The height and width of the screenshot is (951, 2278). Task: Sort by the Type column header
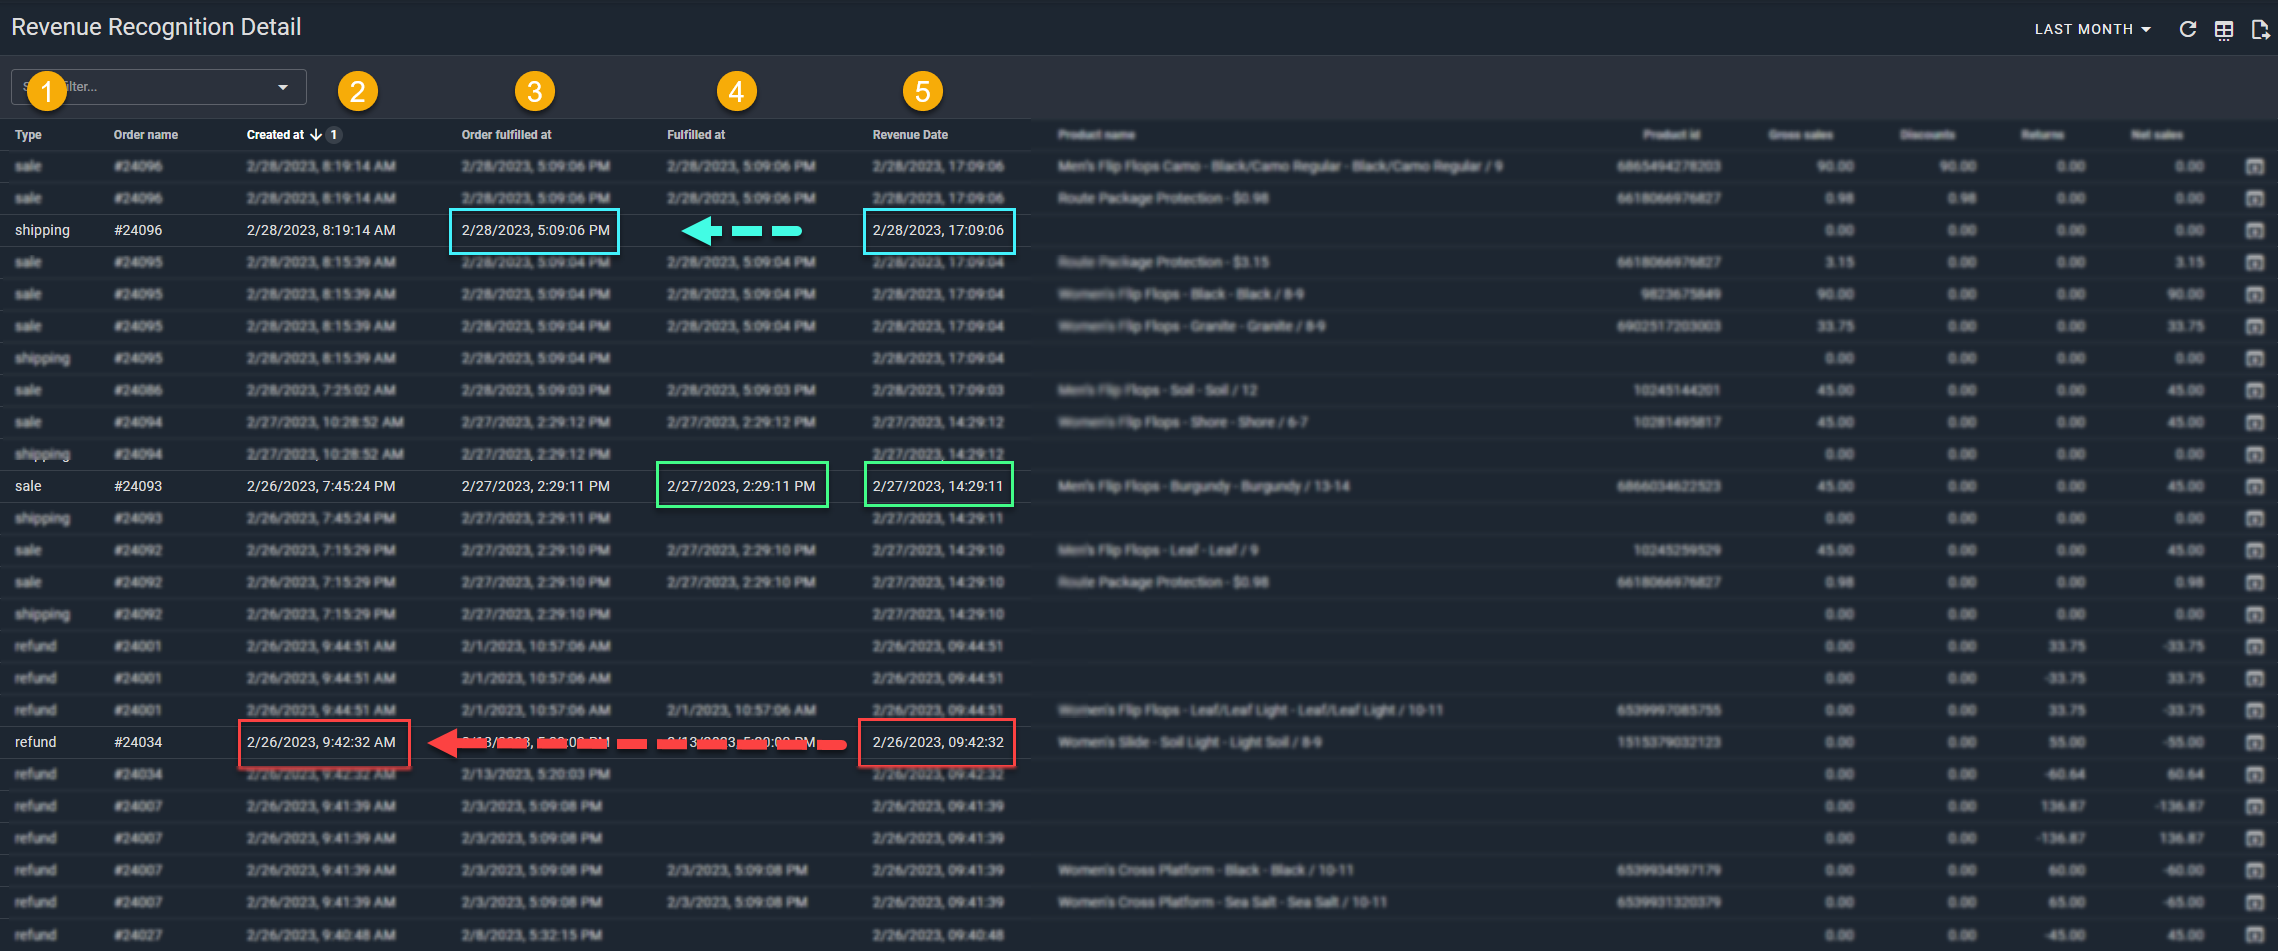(x=28, y=135)
